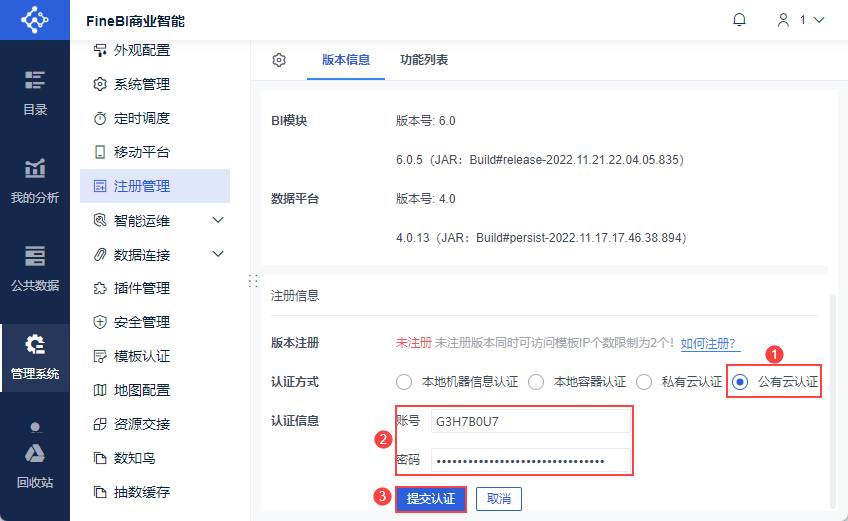Click 数据平台 version text 4.0.13

[541, 238]
